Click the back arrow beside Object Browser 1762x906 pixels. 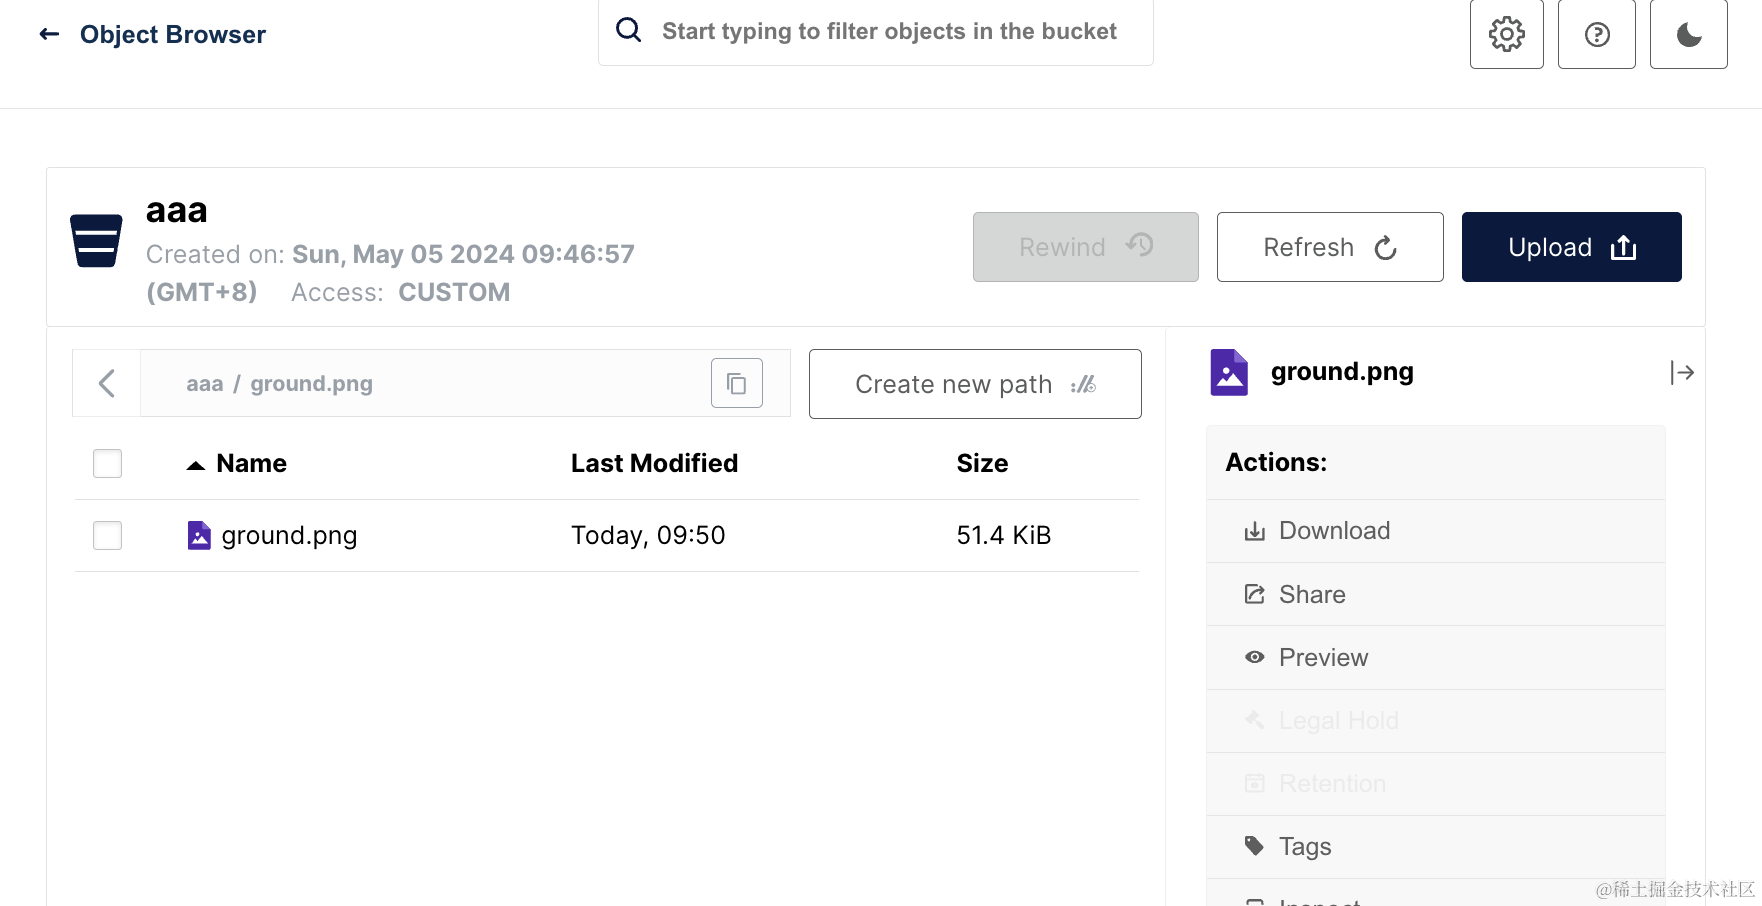pyautogui.click(x=49, y=35)
